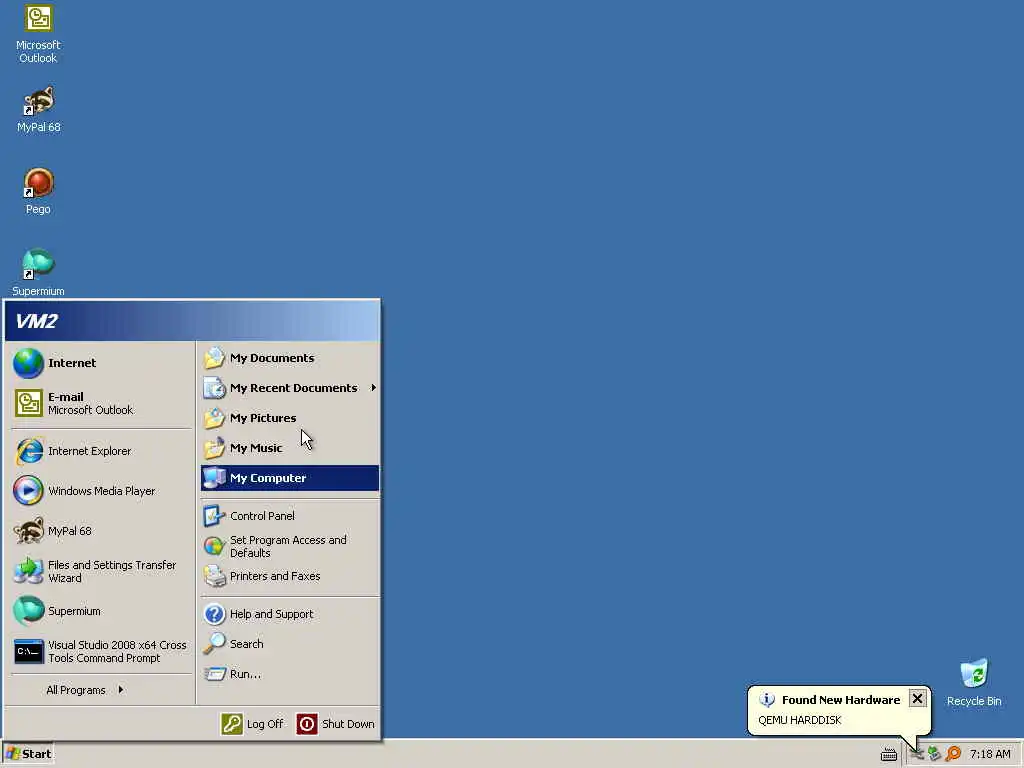Open the Microsoft Outlook desktop shortcut
Image resolution: width=1024 pixels, height=768 pixels.
[x=38, y=34]
